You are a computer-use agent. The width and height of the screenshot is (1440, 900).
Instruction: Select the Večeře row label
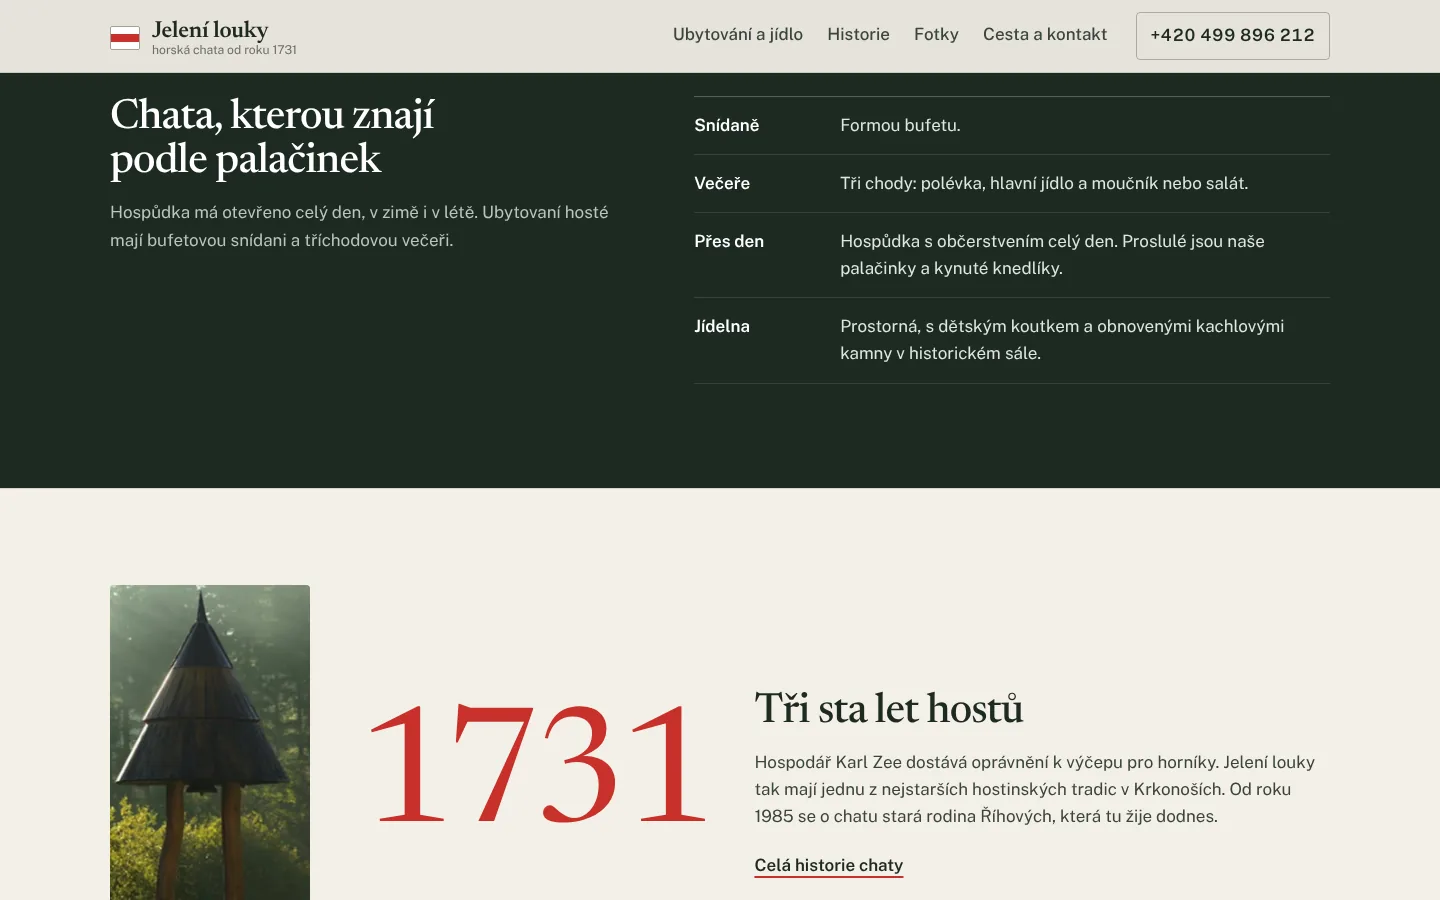coord(722,184)
